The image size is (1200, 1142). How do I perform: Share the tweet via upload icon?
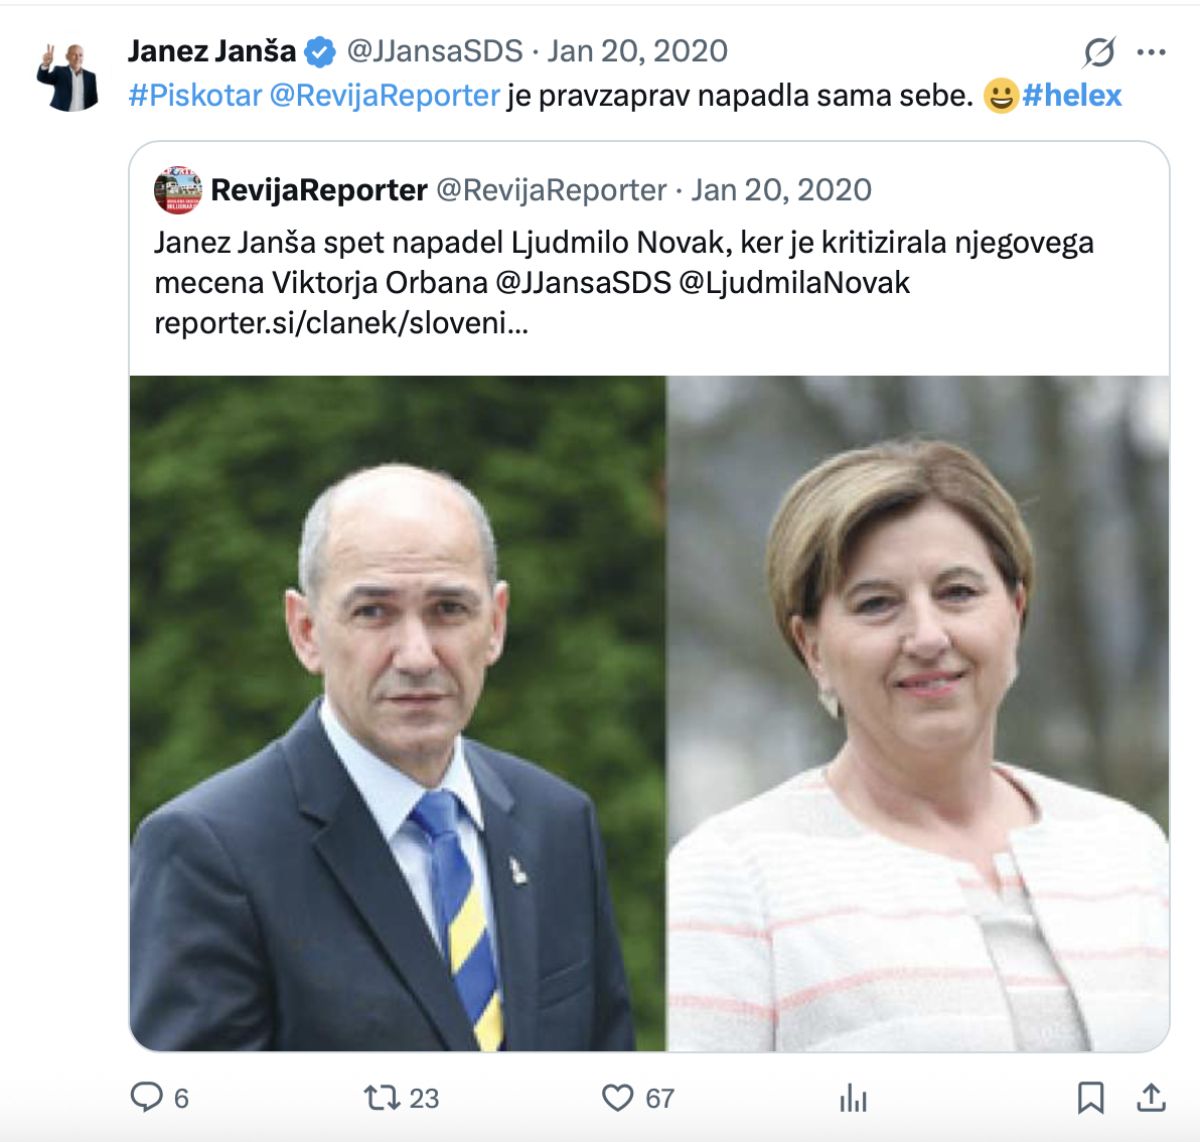click(x=1151, y=1097)
